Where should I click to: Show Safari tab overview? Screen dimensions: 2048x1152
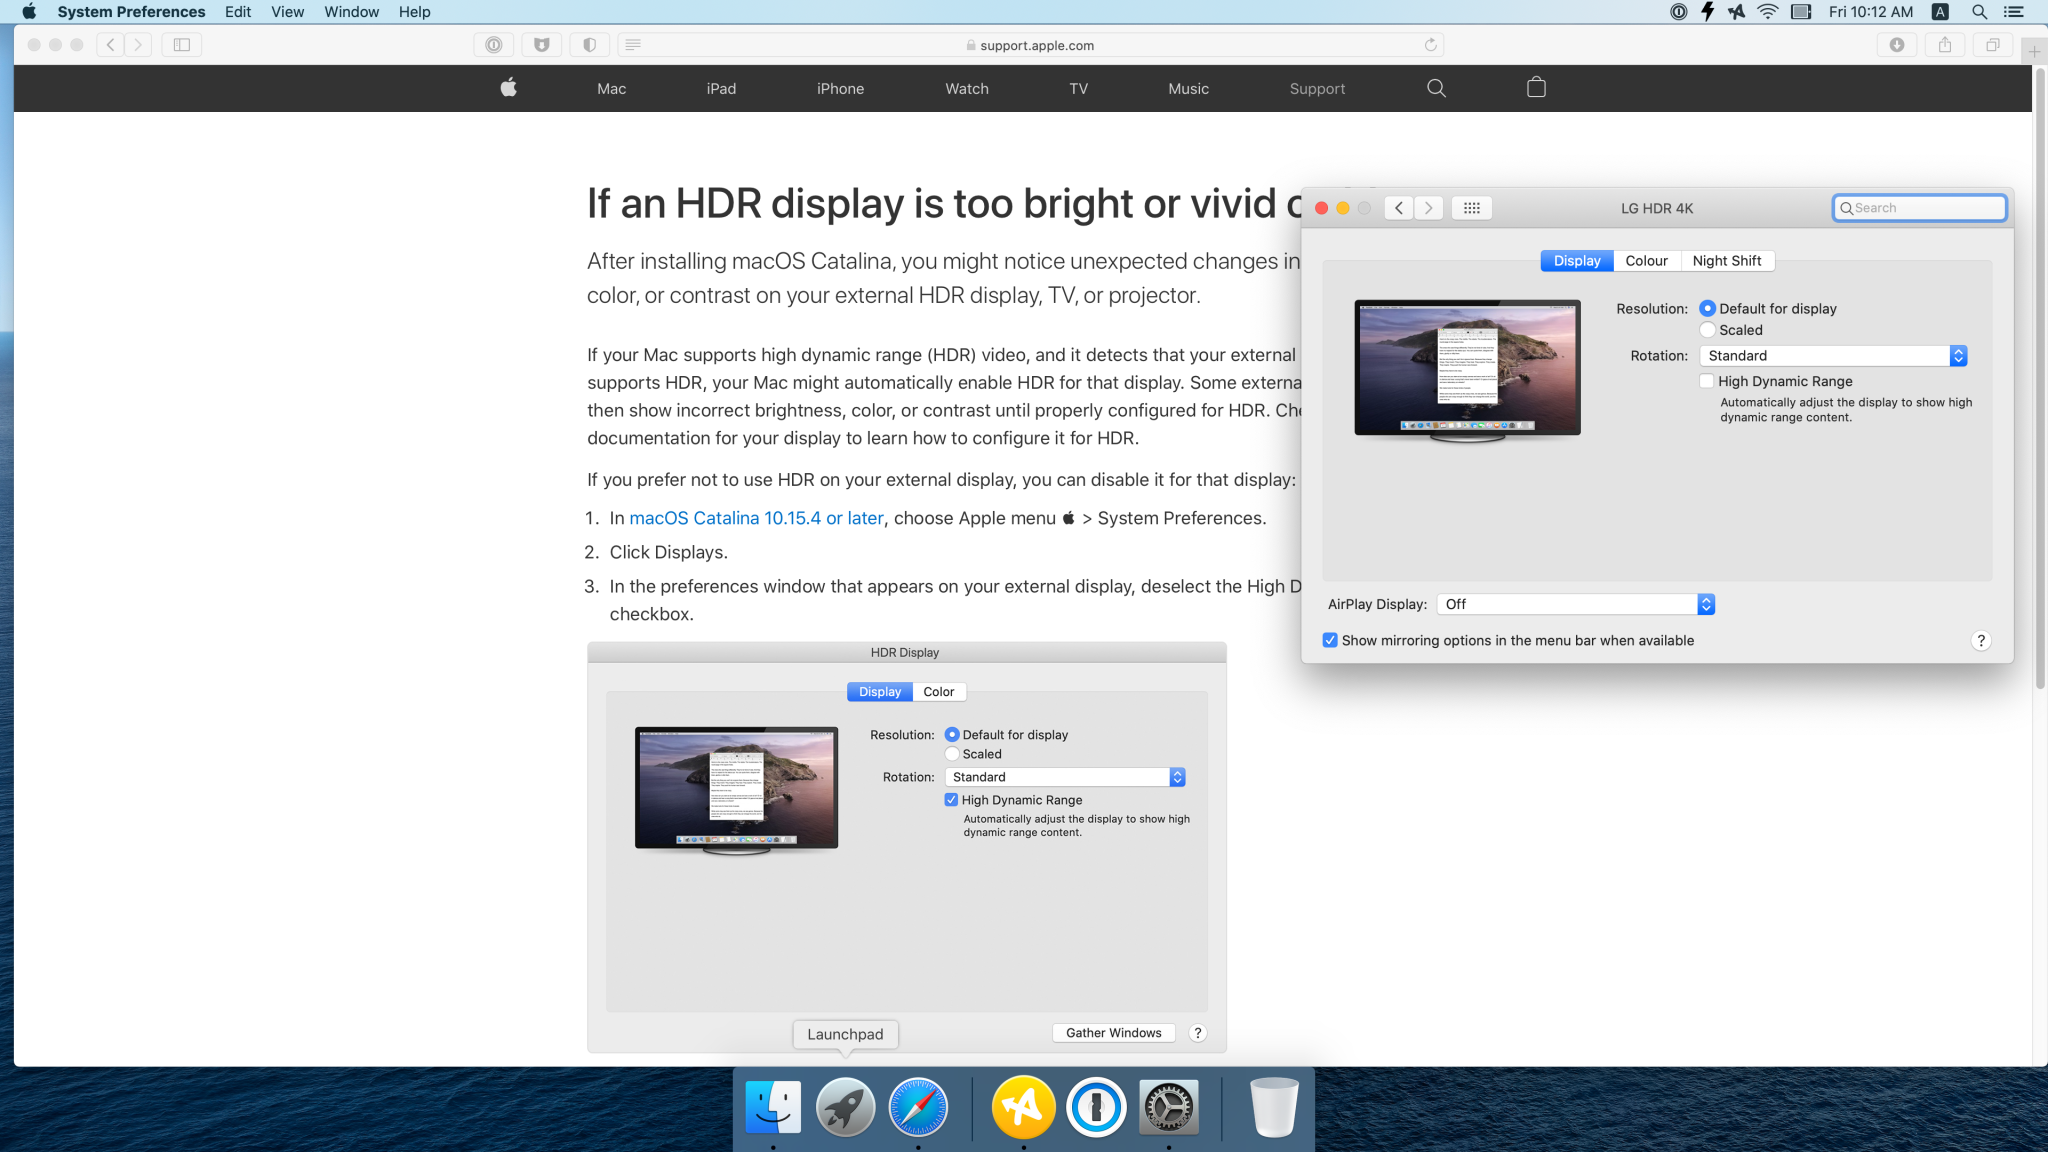point(1993,44)
